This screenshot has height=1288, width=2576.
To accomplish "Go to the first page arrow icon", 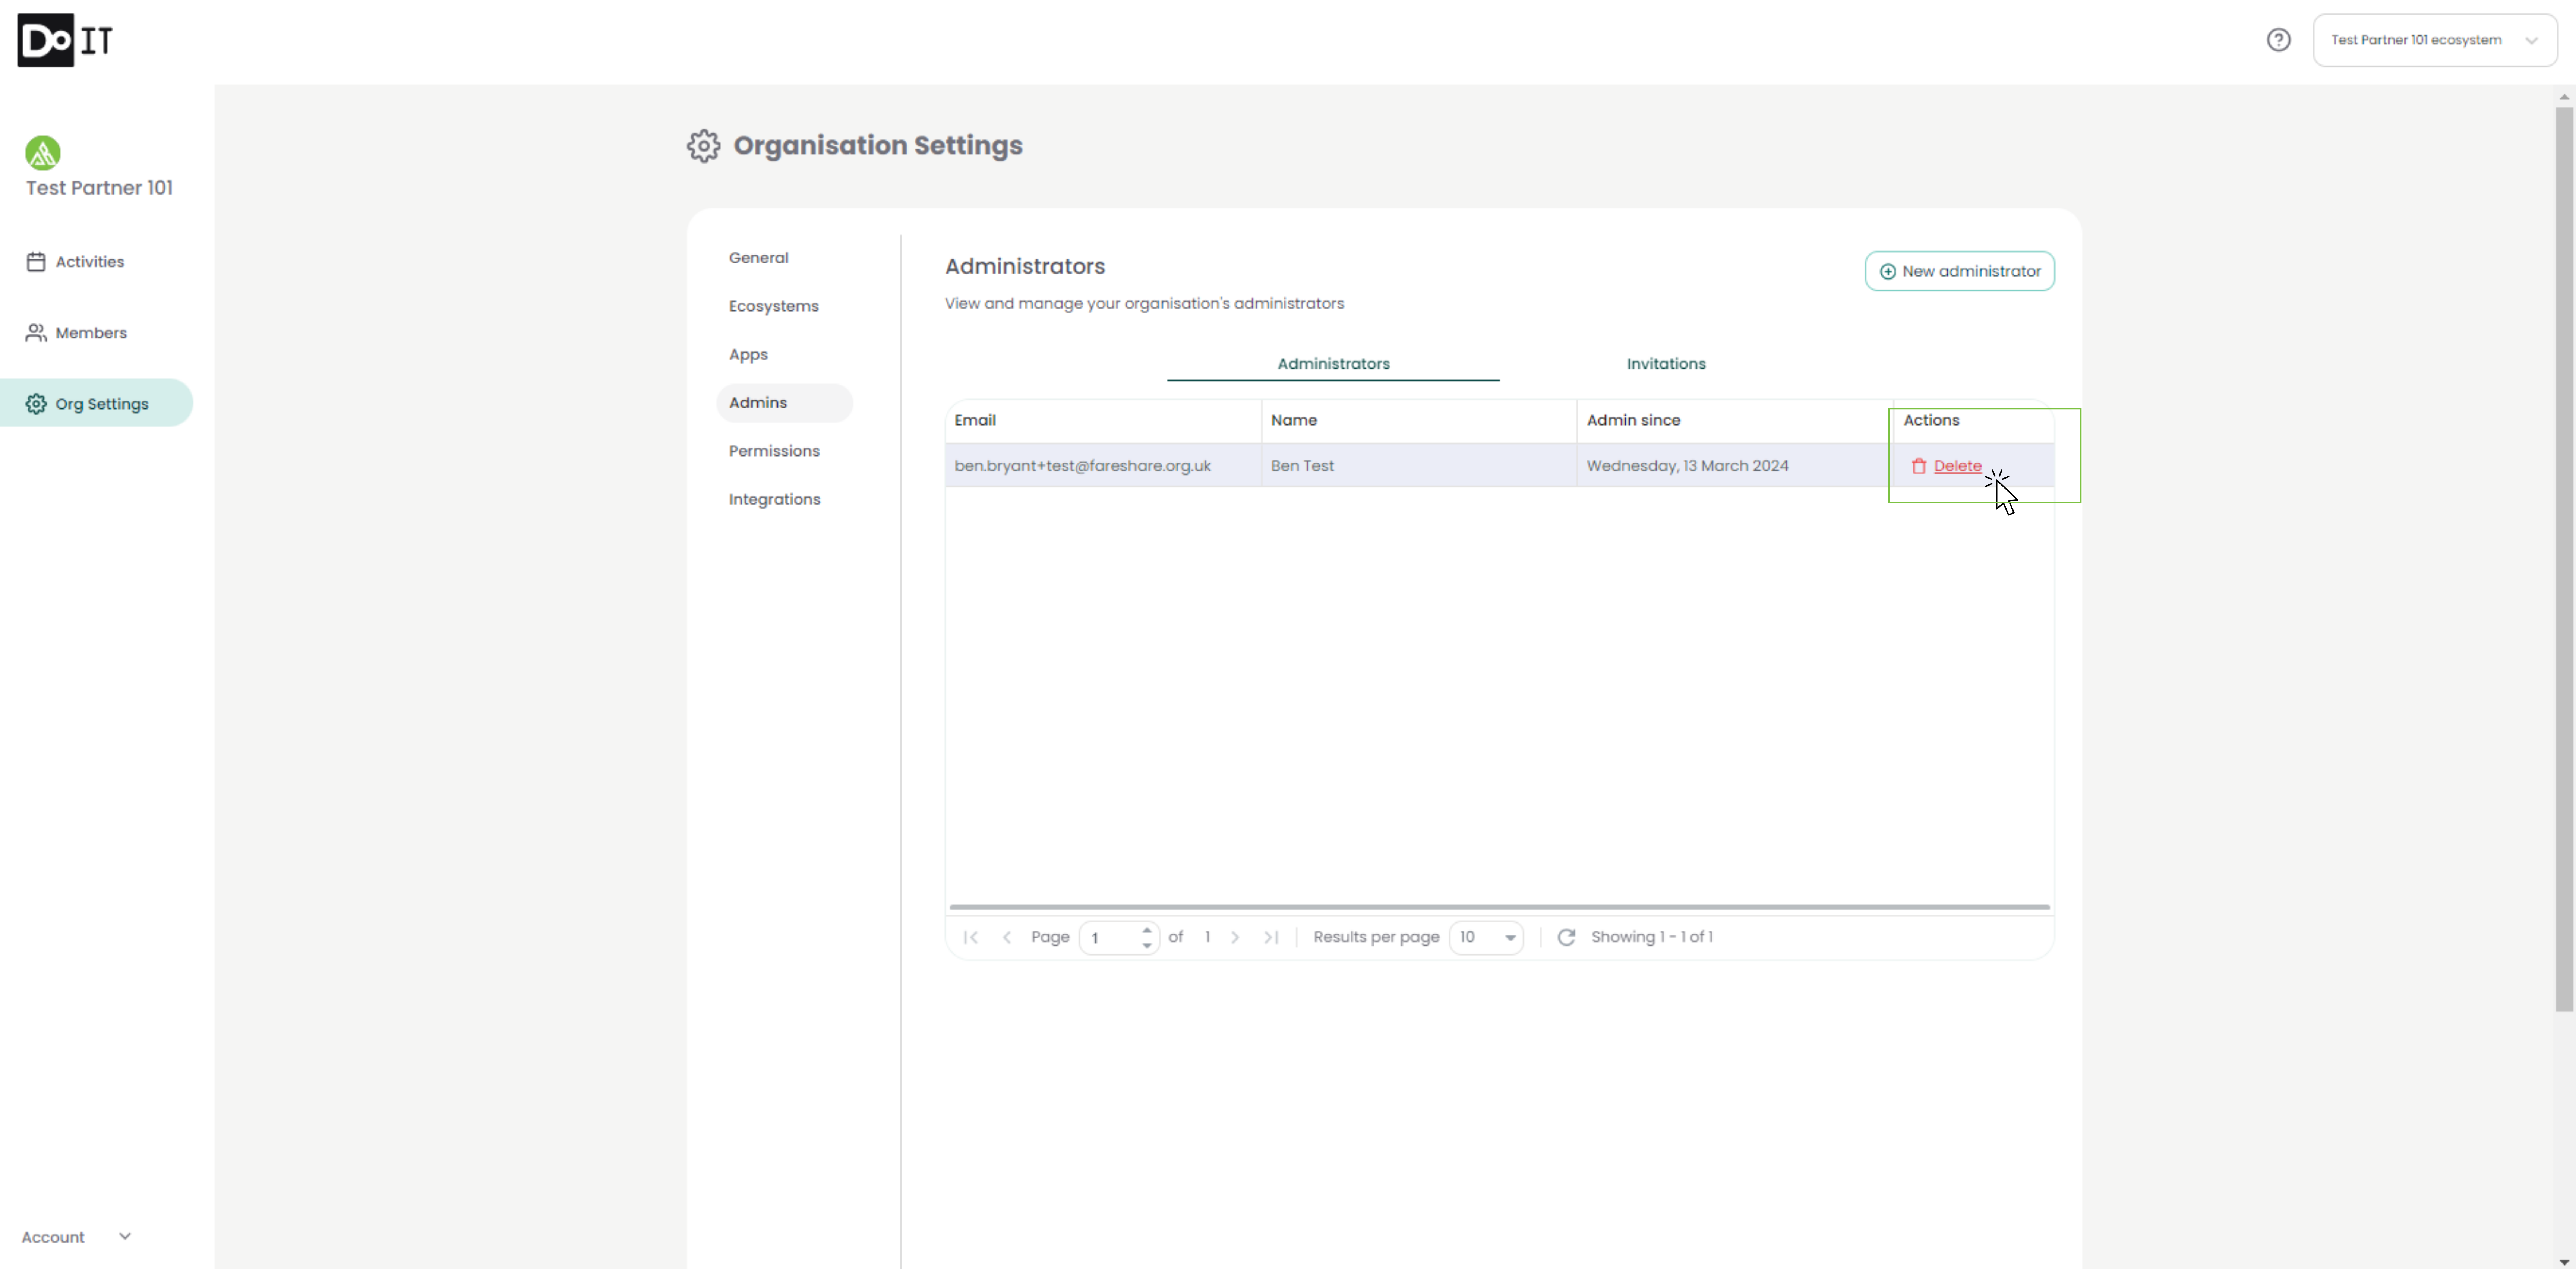I will (x=970, y=937).
